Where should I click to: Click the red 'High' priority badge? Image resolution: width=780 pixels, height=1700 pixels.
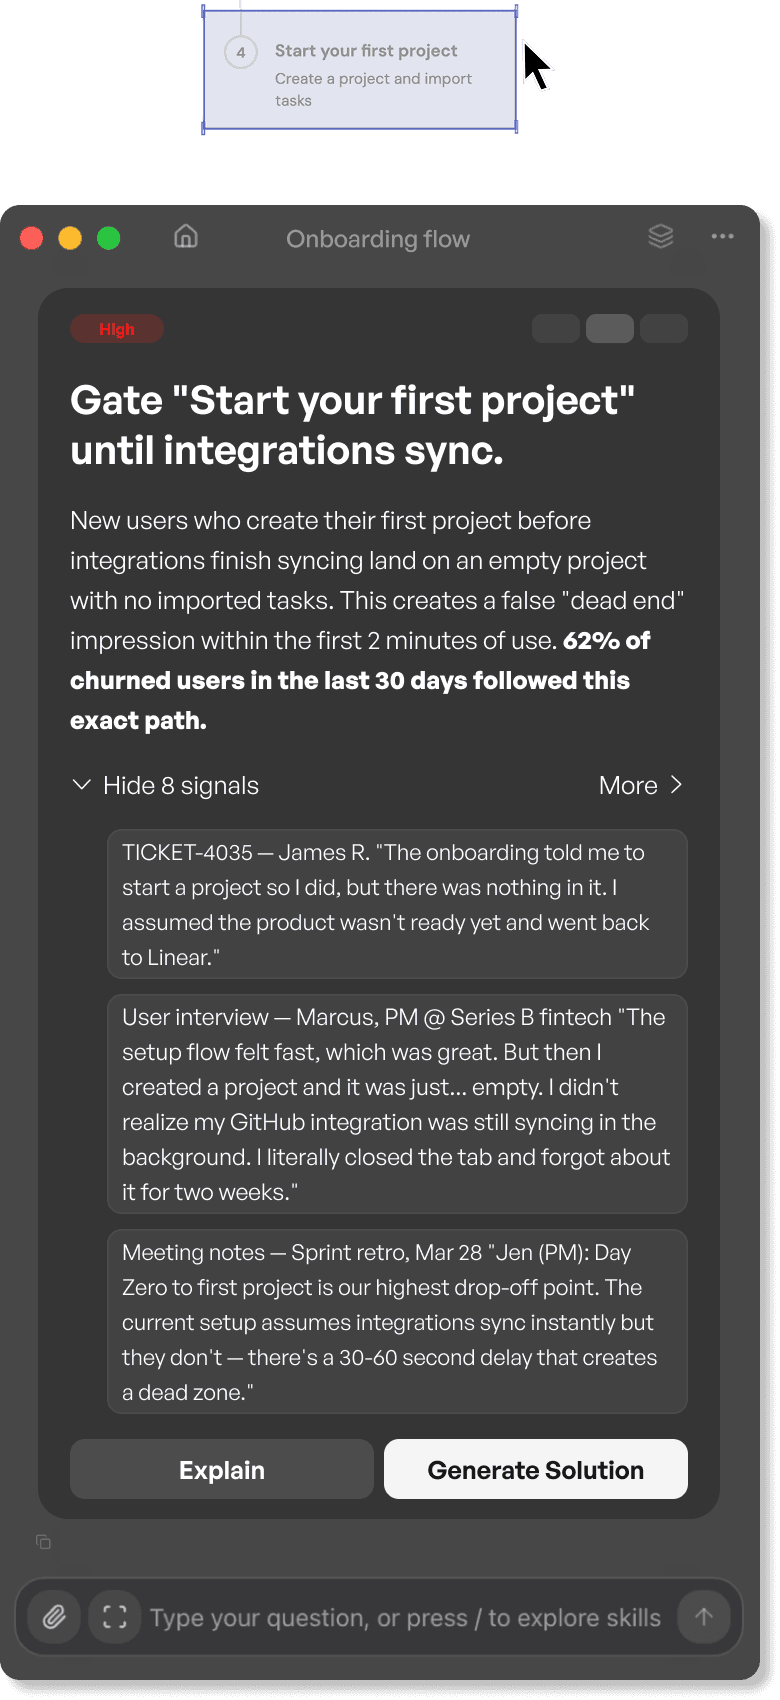pyautogui.click(x=116, y=328)
